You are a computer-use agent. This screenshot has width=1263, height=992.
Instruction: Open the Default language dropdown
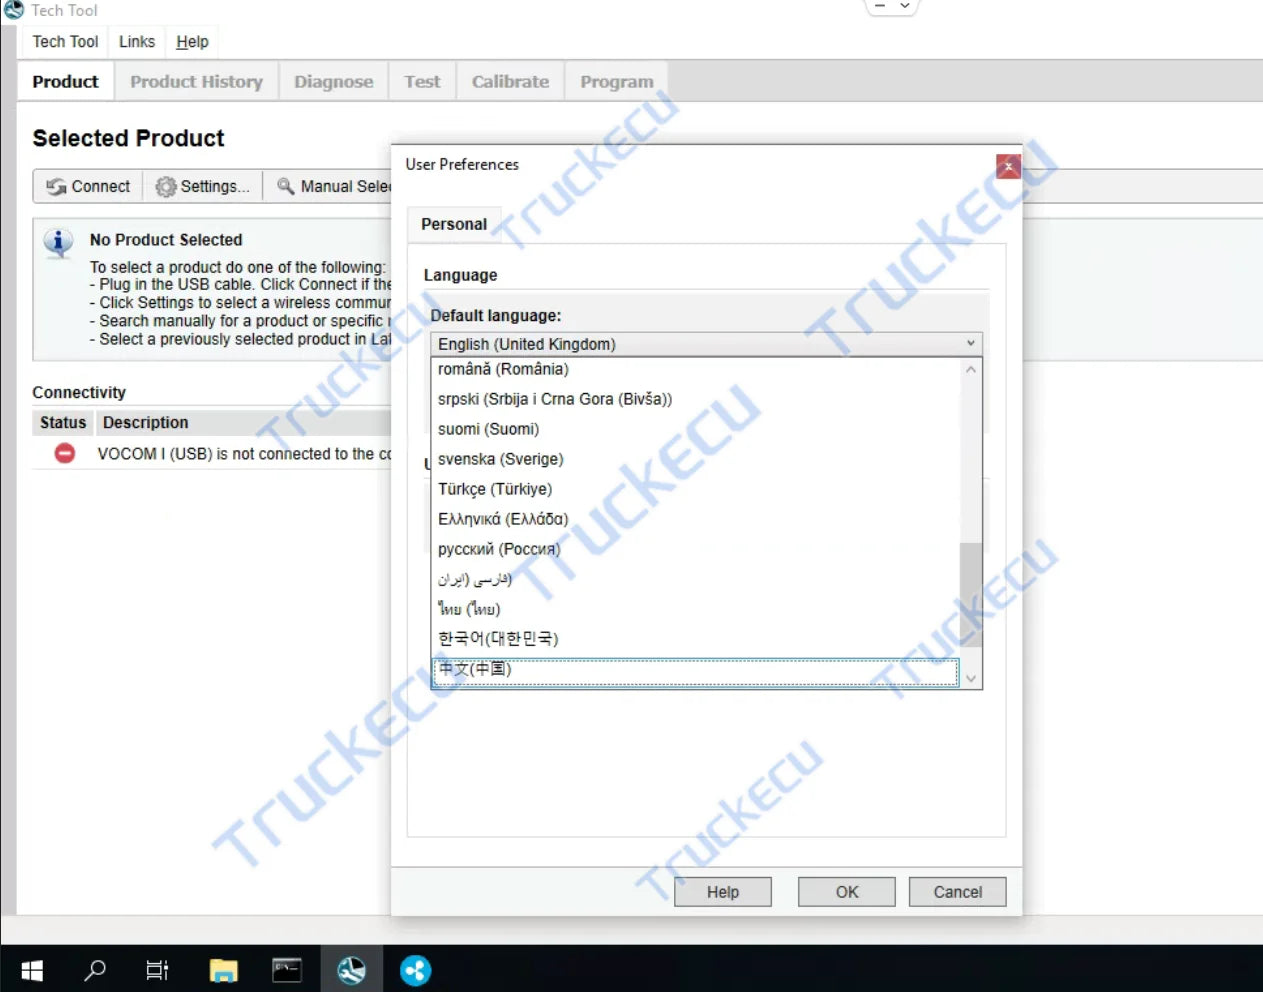969,343
